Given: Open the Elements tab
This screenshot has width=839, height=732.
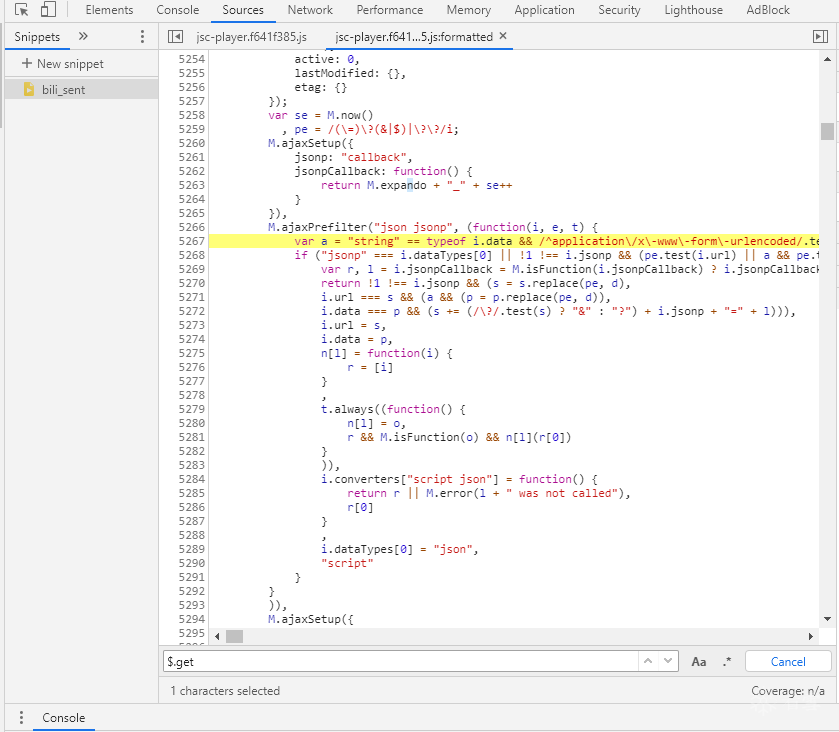Looking at the screenshot, I should 109,10.
